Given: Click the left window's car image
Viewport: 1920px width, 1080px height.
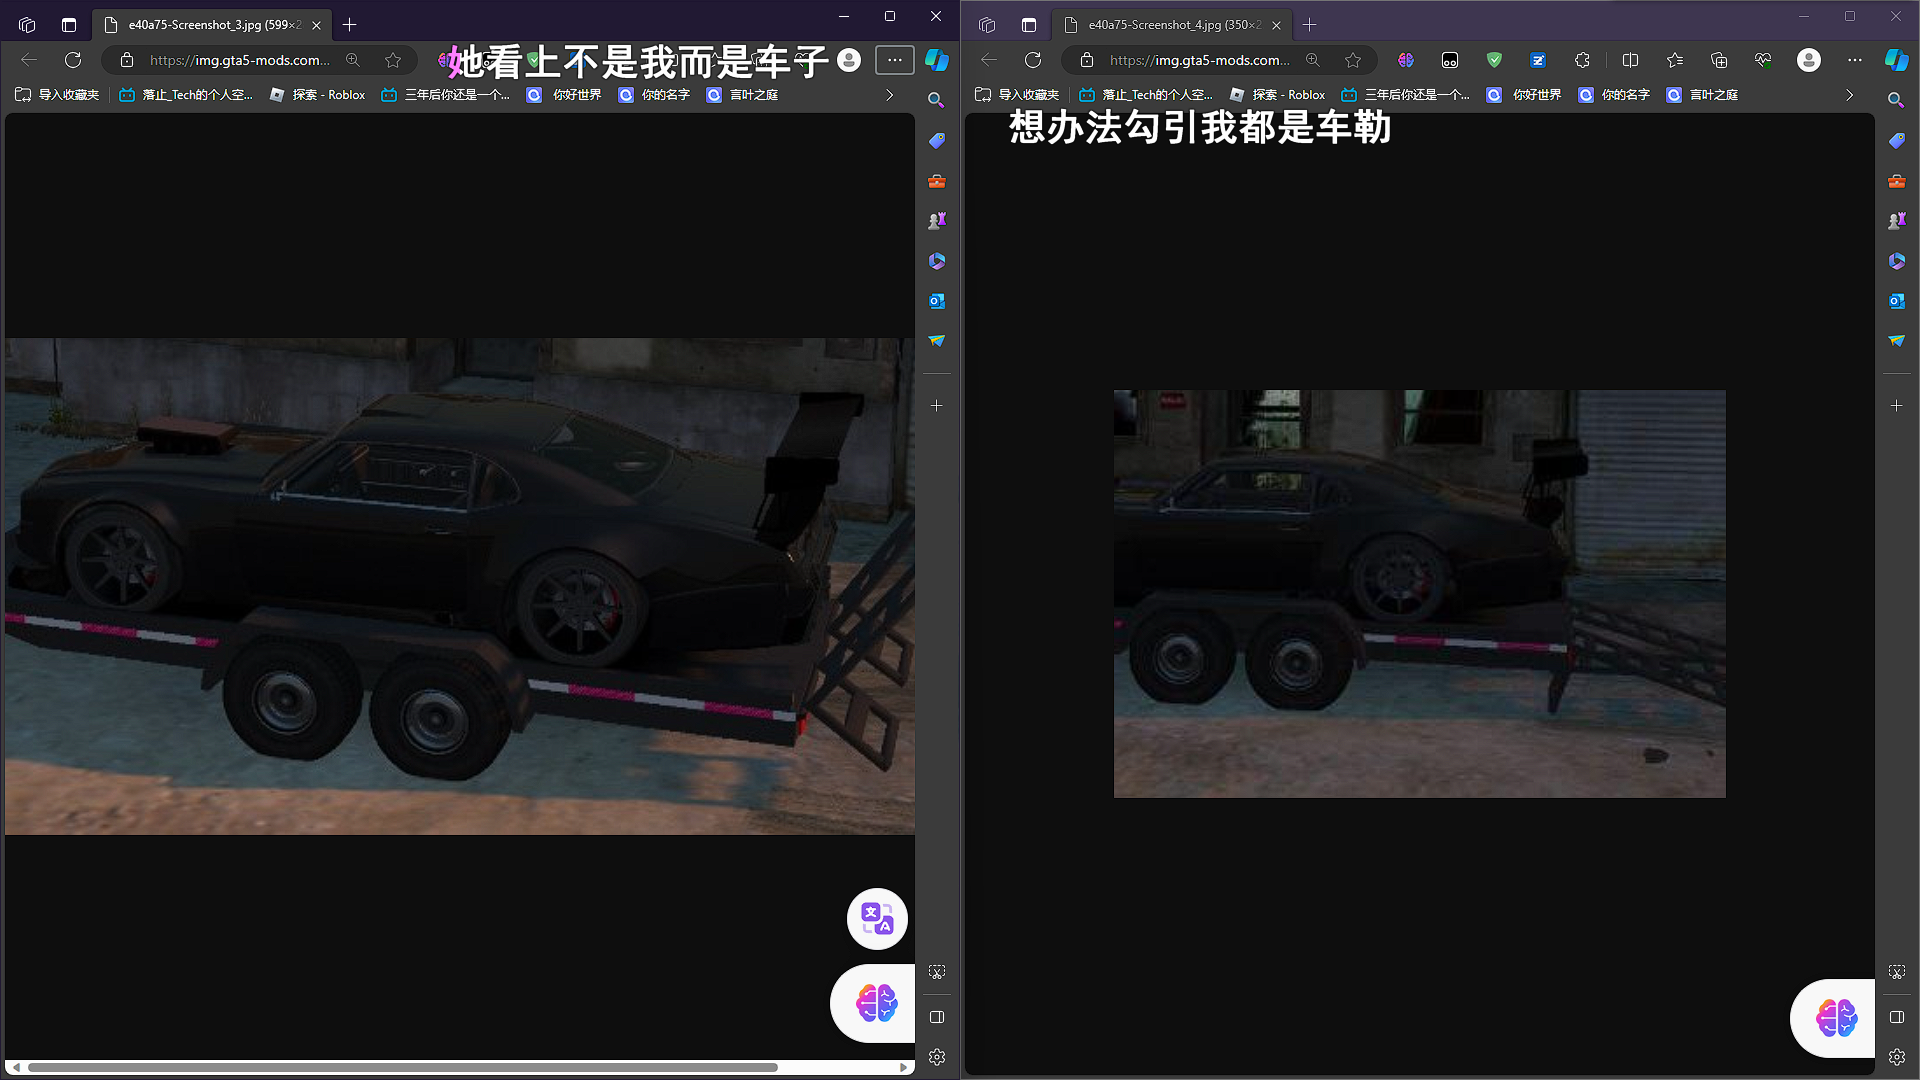Looking at the screenshot, I should [460, 586].
